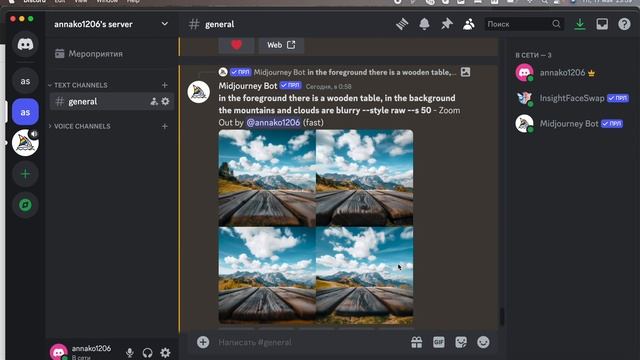Viewport: 640px width, 360px height.
Task: Select annako1206 in member list
Action: tap(572, 73)
